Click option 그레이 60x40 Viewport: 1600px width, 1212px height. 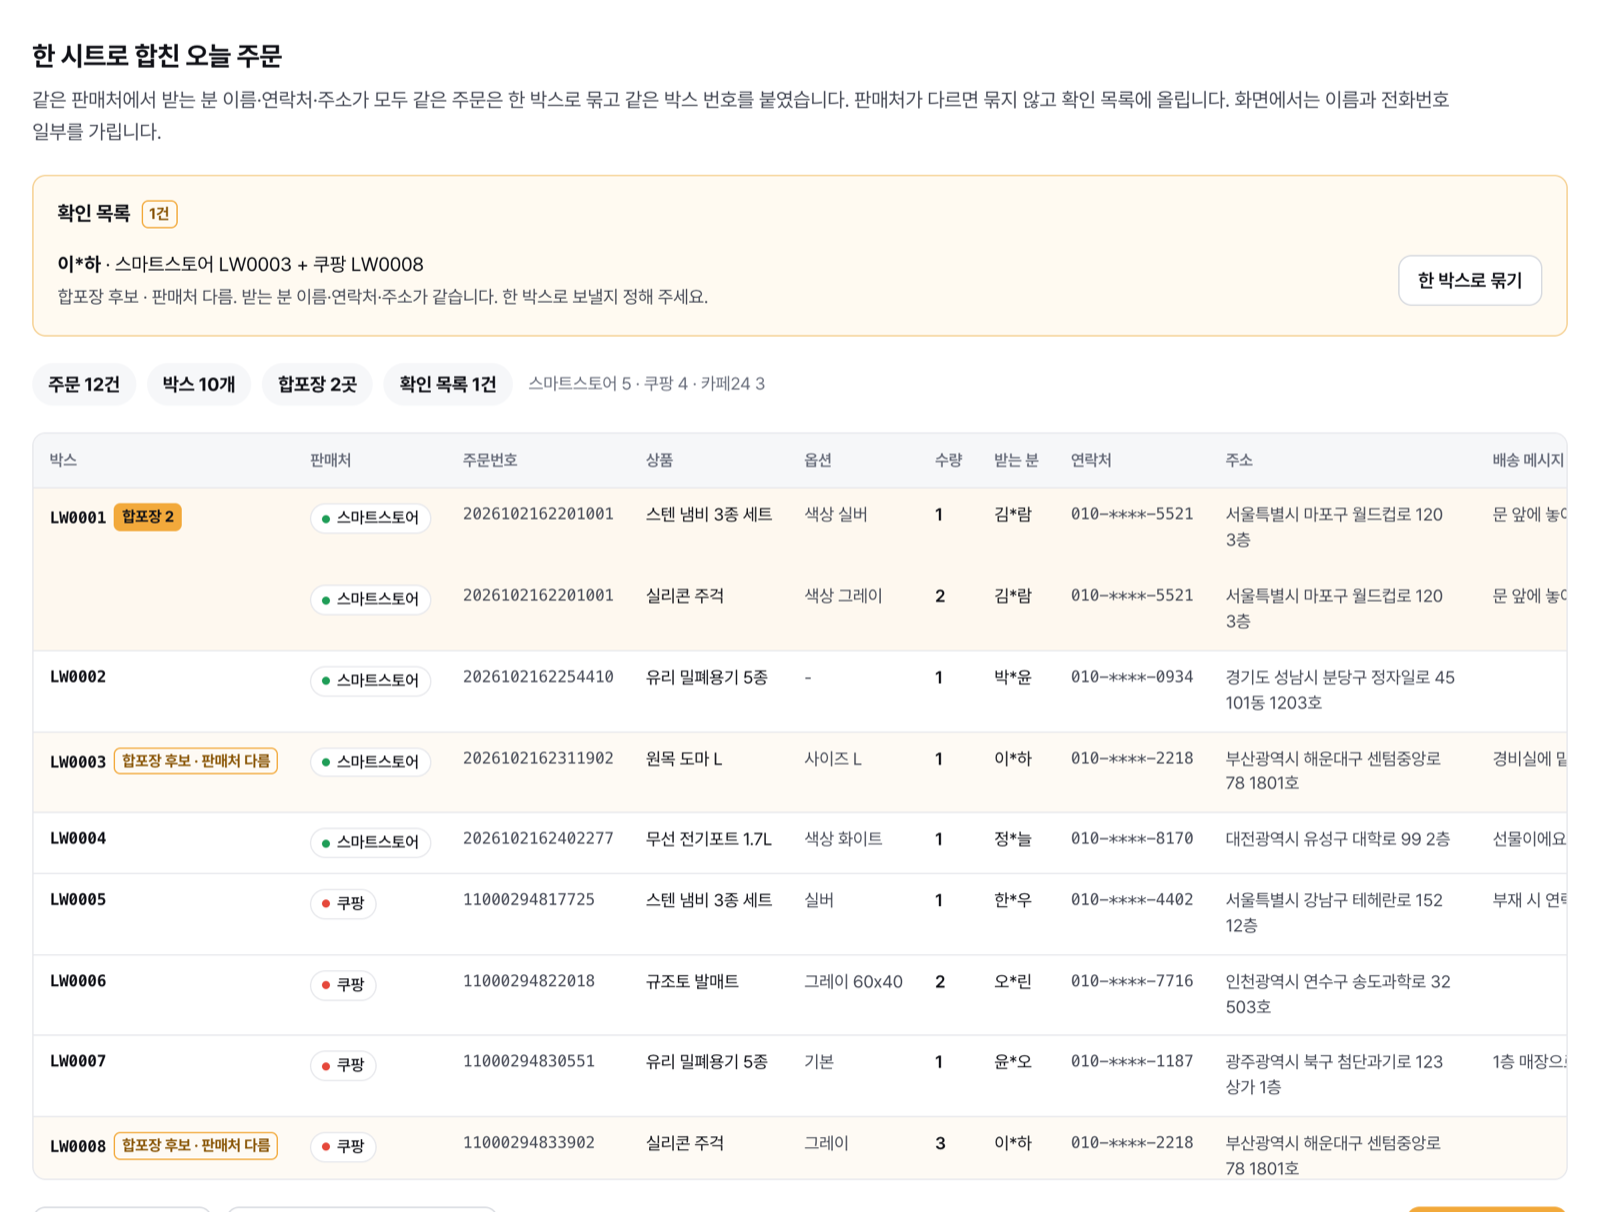pyautogui.click(x=854, y=982)
